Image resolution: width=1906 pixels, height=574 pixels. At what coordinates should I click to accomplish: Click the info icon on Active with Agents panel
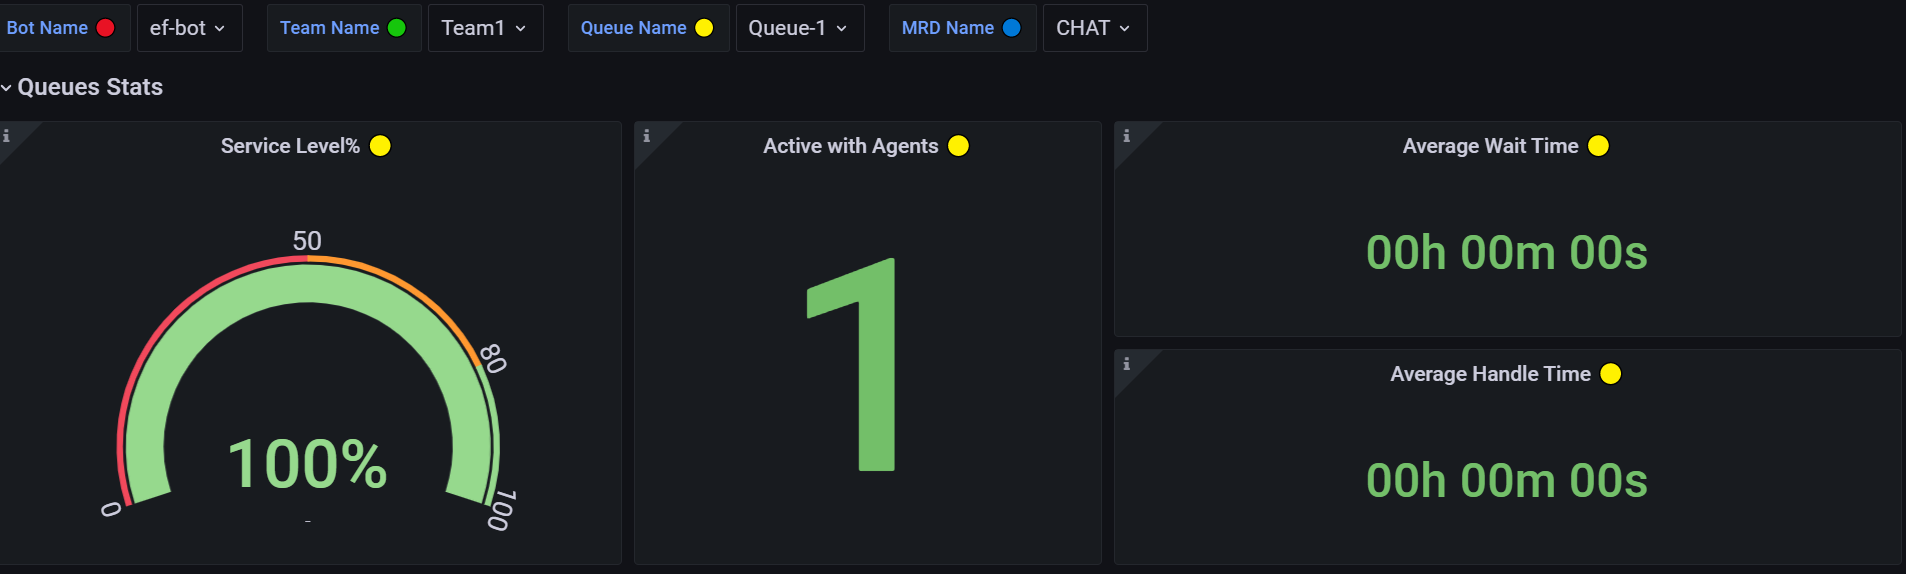click(x=647, y=136)
